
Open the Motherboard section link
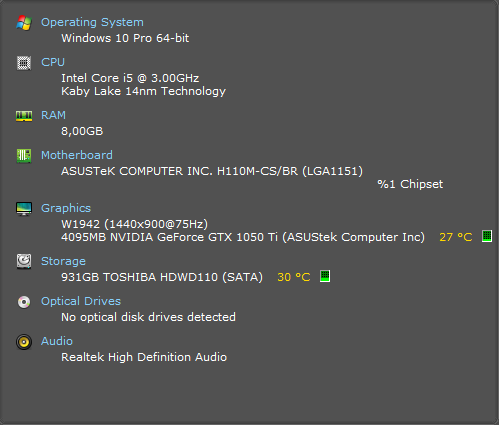[77, 155]
